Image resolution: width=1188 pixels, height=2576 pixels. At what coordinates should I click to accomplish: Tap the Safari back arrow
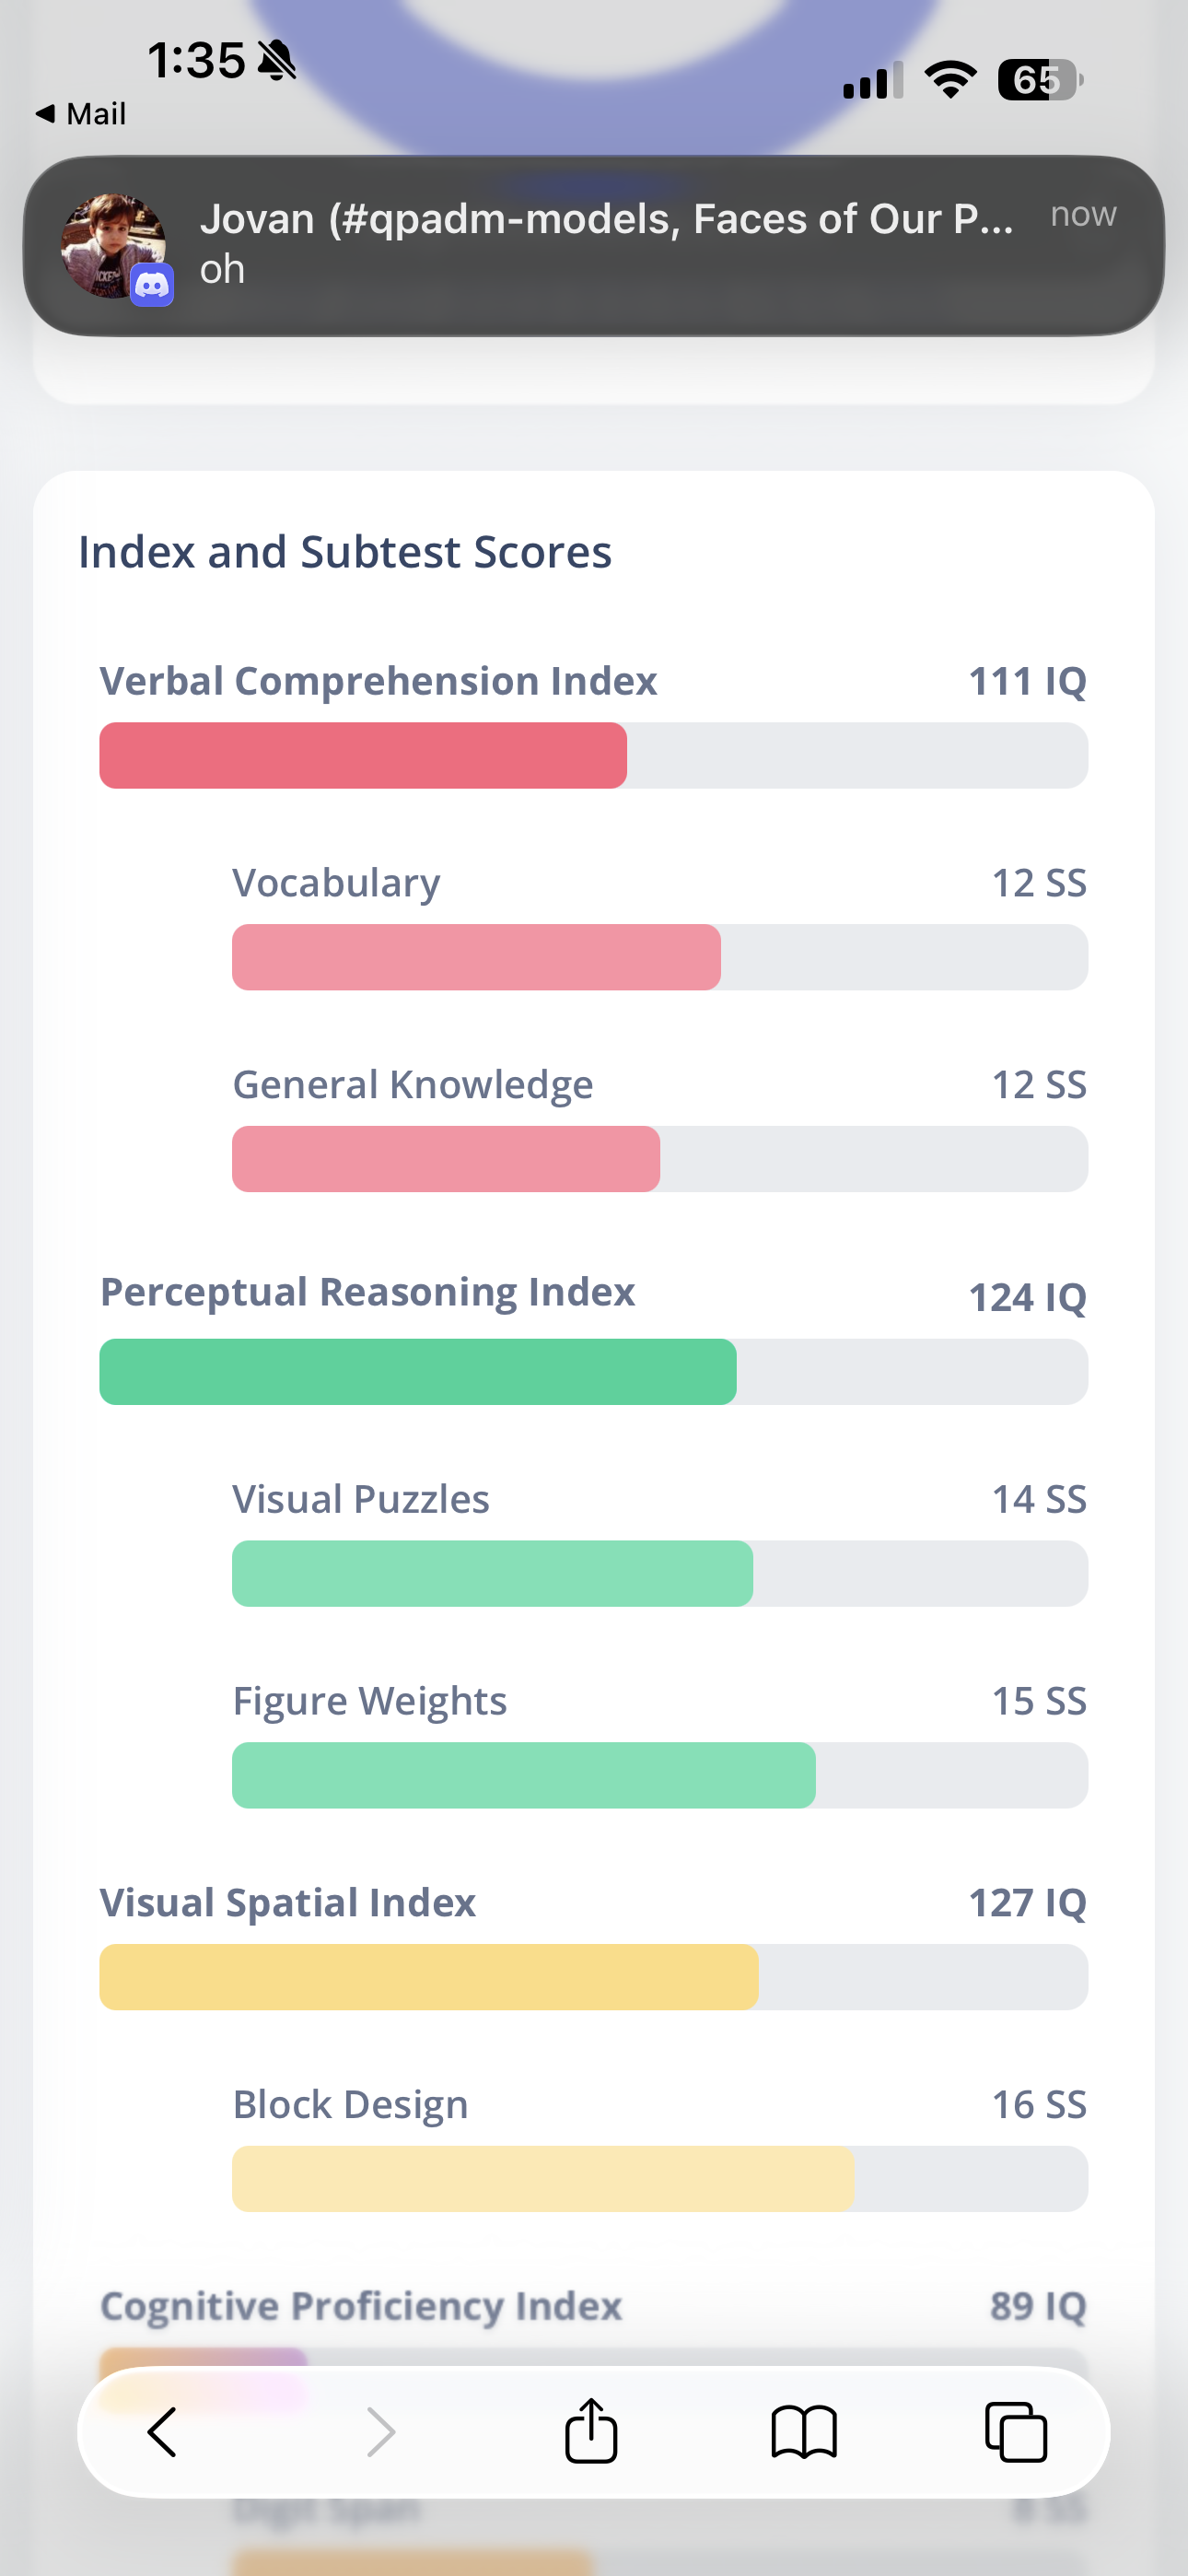(x=162, y=2431)
